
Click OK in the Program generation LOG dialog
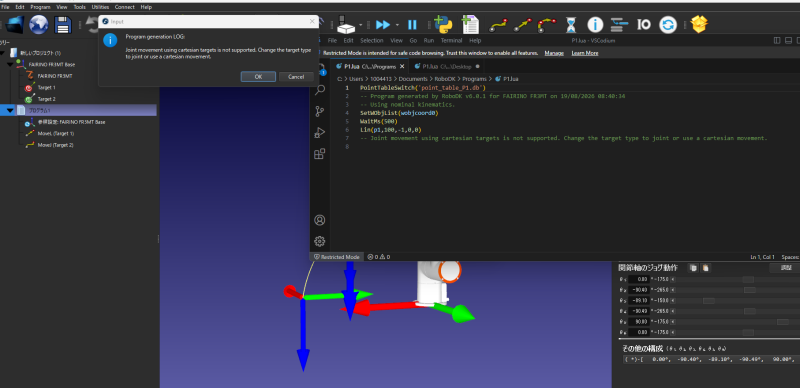[258, 77]
